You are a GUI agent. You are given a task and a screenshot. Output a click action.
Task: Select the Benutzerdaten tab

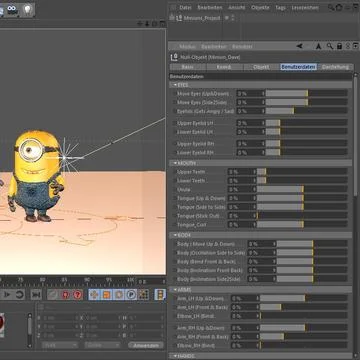click(x=298, y=67)
